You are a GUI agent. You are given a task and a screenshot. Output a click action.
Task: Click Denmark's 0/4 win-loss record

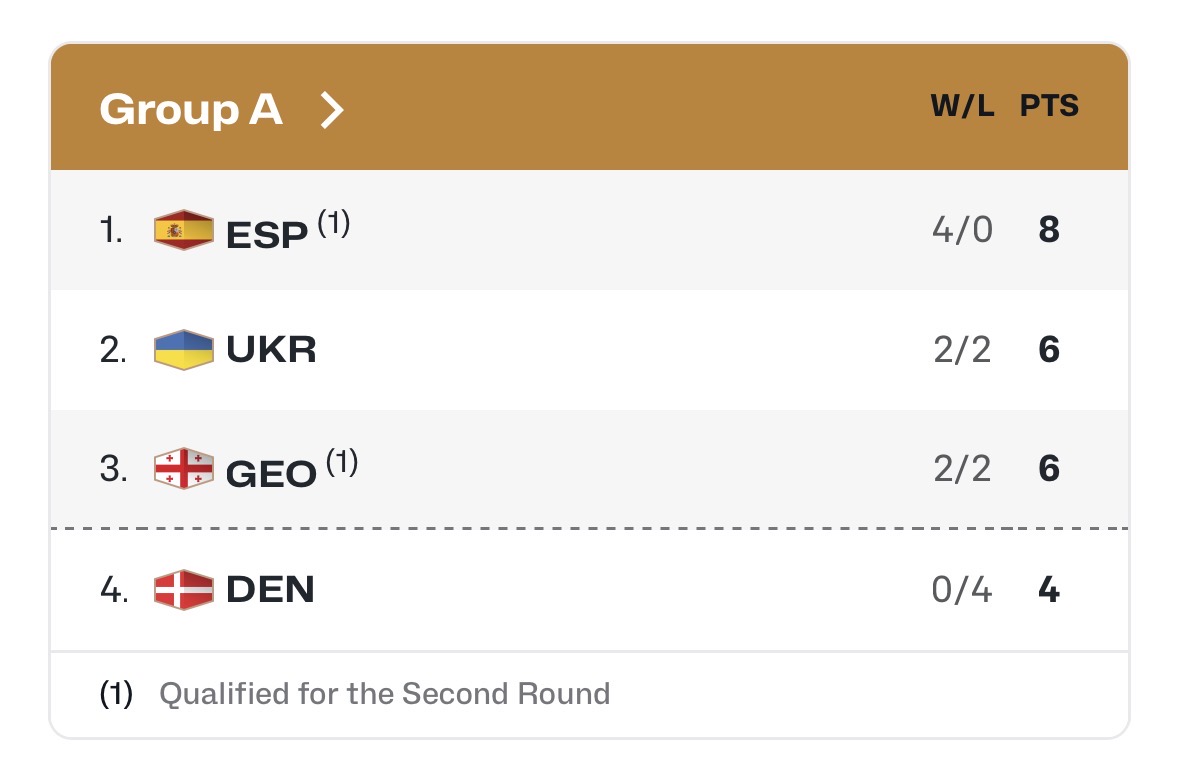962,590
